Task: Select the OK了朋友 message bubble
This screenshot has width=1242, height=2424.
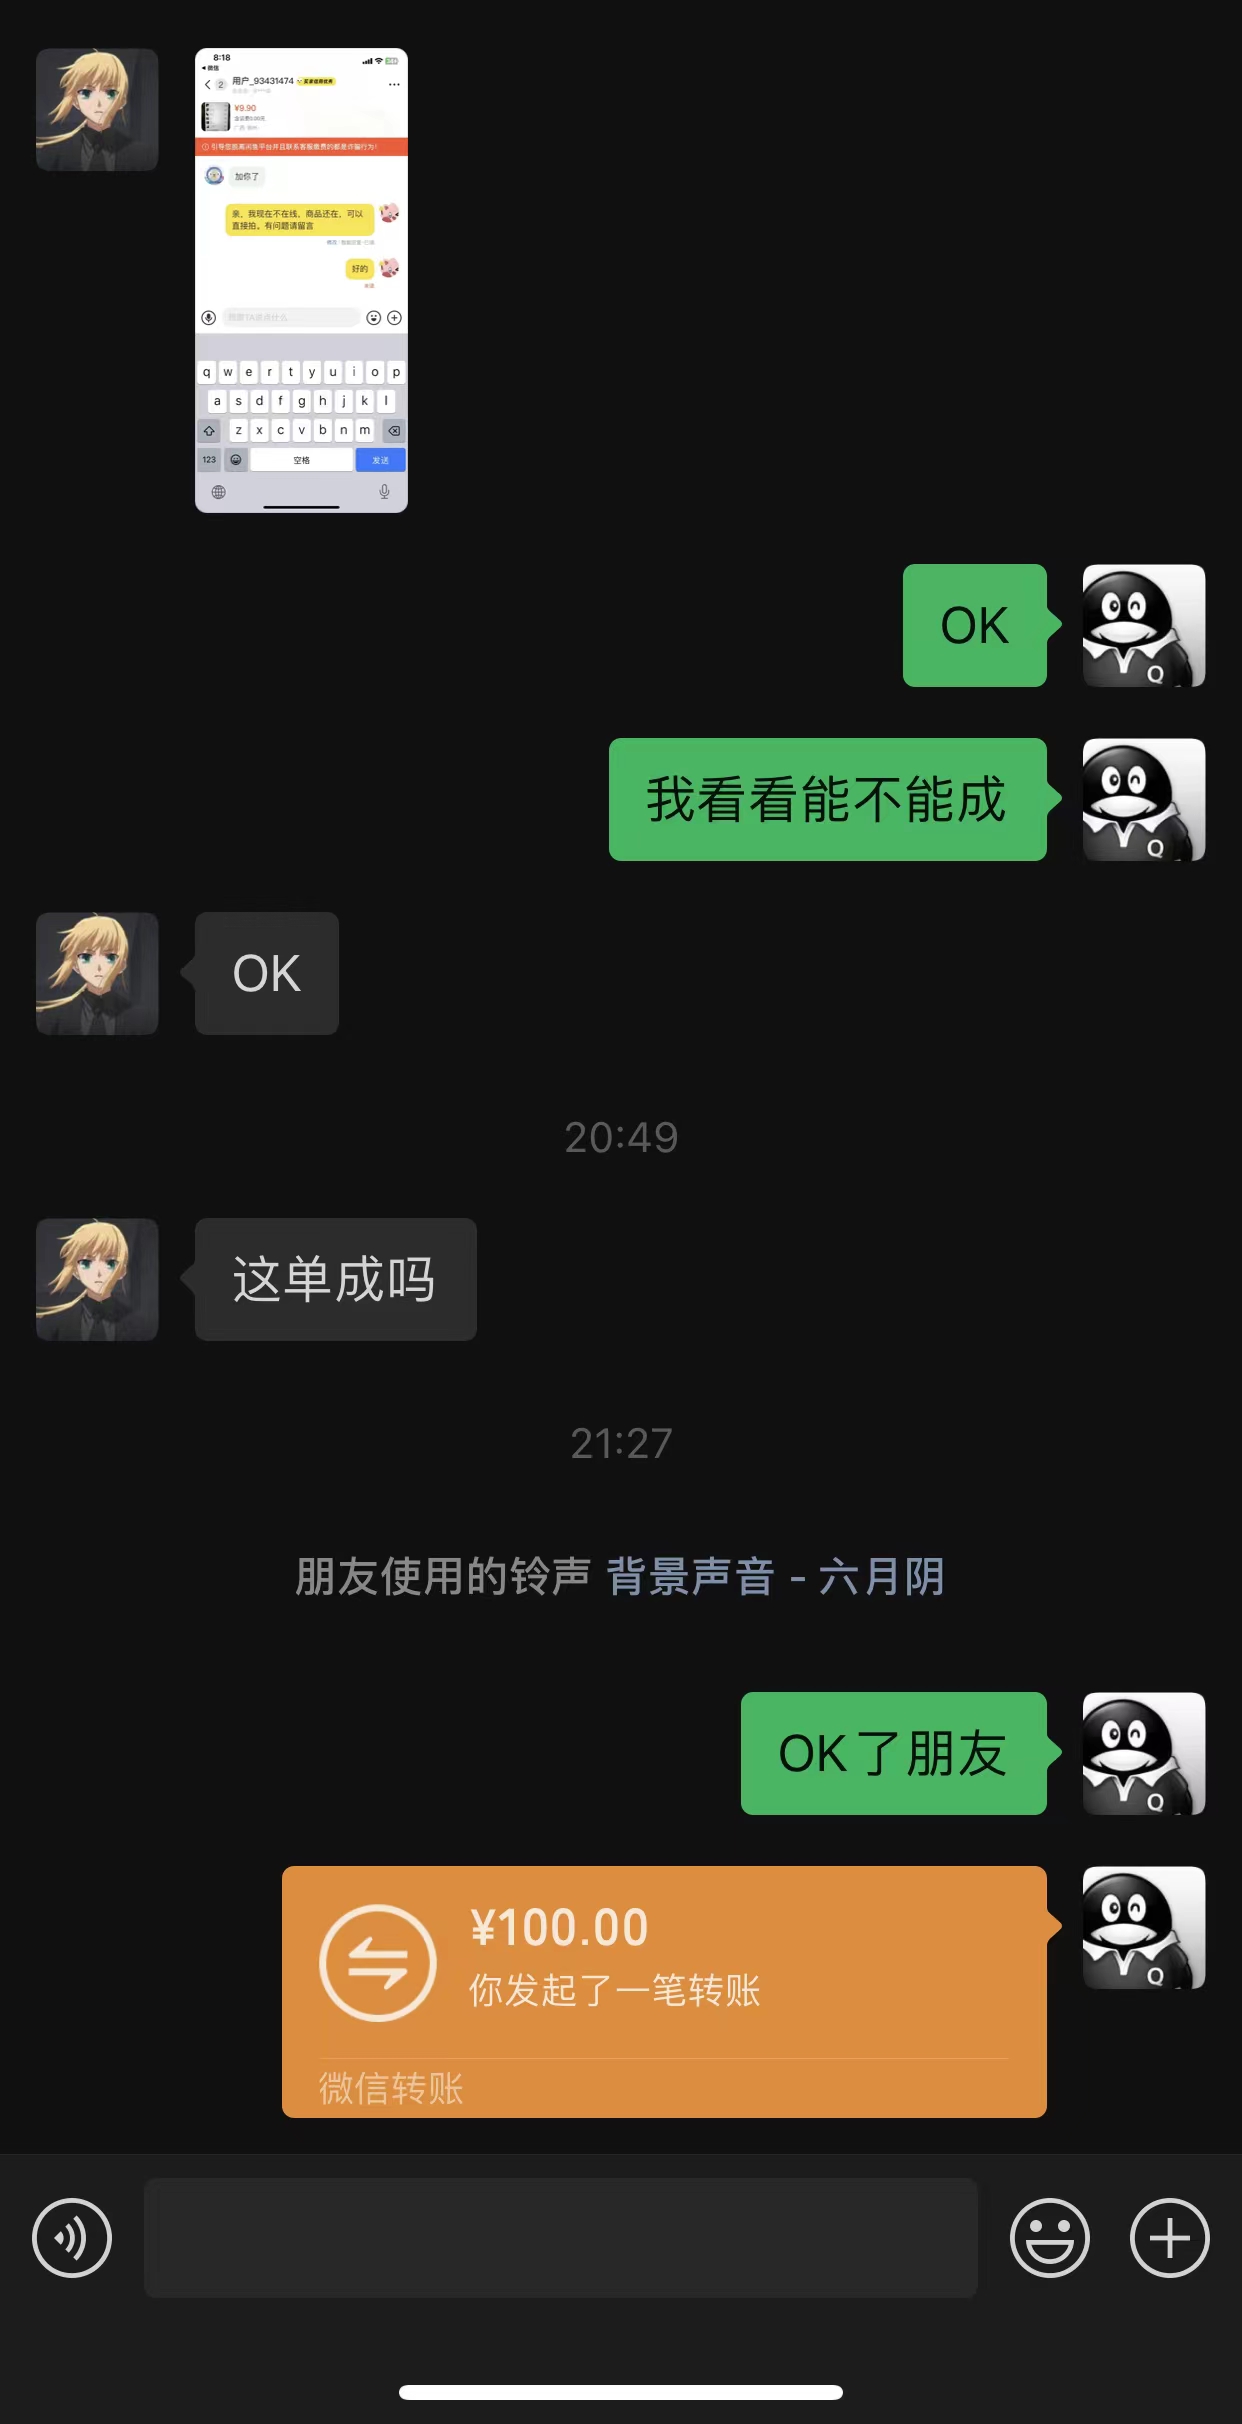Action: 894,1753
